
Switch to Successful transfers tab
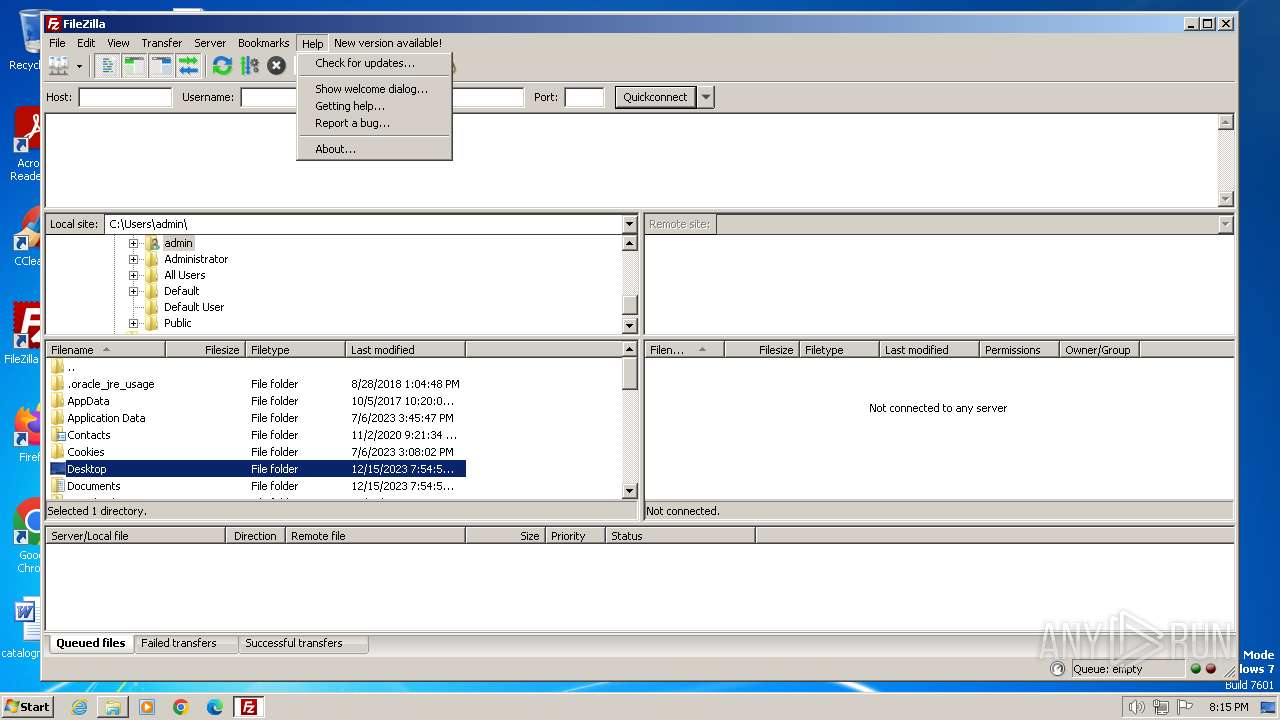[302, 644]
